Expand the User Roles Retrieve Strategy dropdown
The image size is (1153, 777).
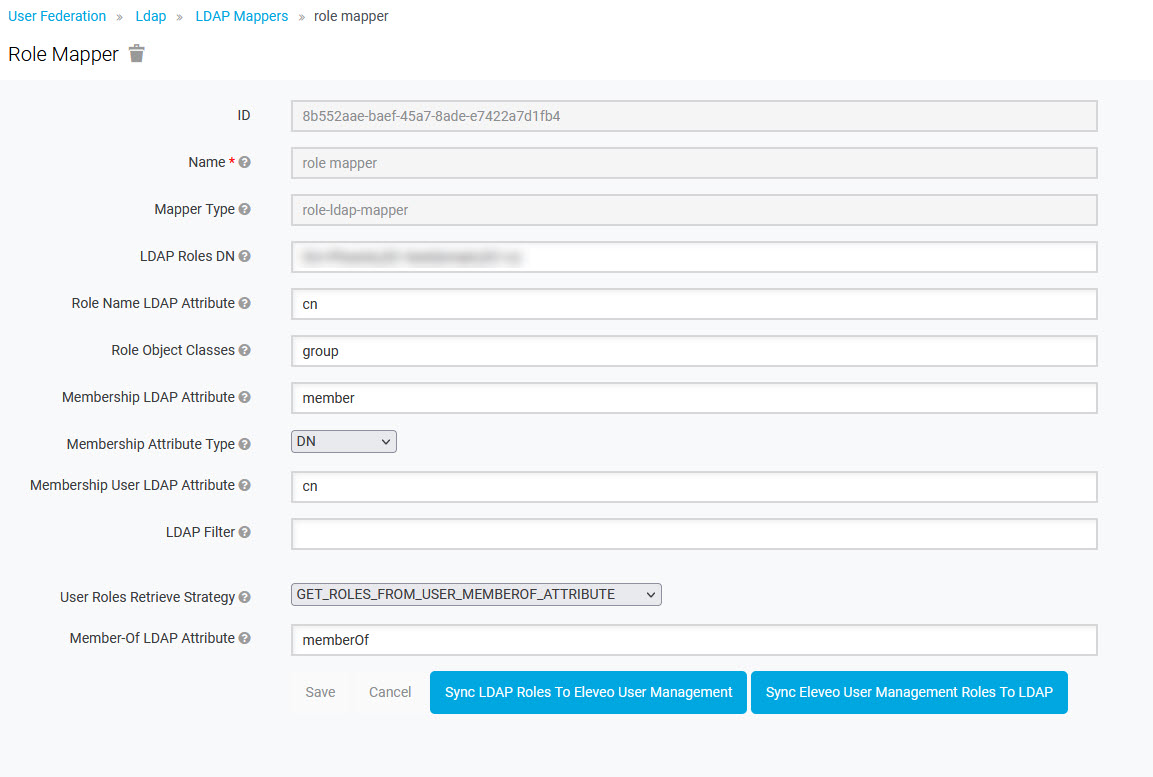click(476, 595)
